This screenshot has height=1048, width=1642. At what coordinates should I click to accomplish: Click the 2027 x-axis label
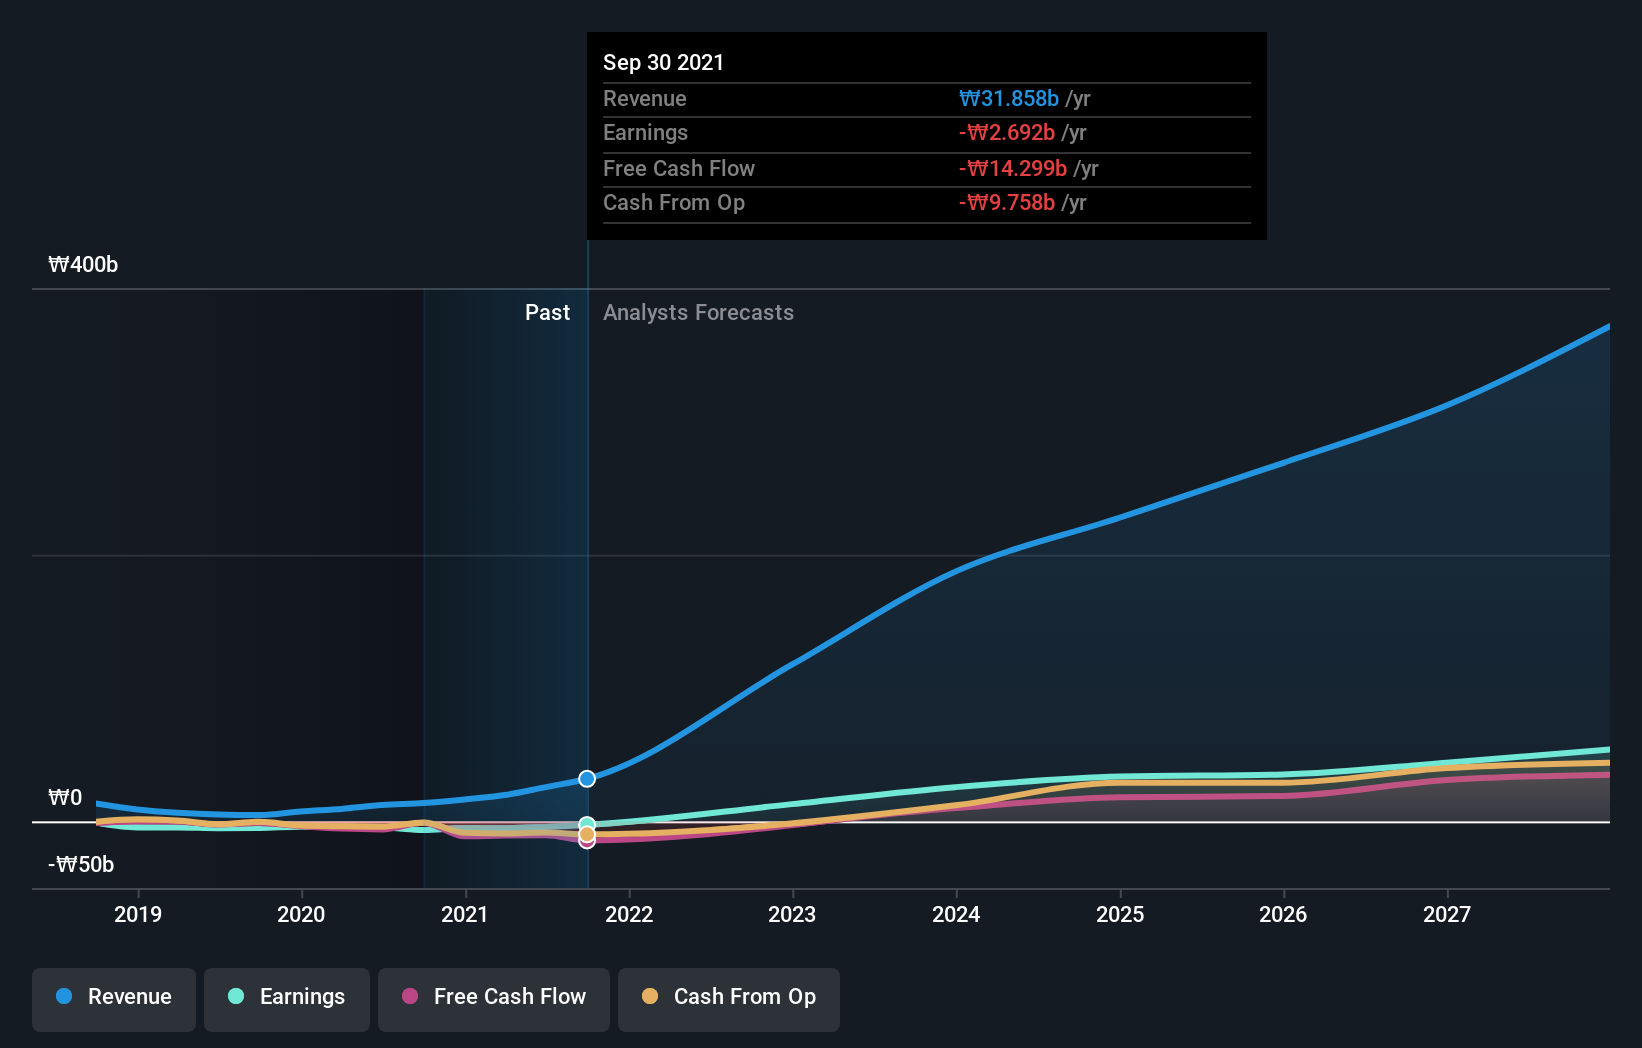[x=1447, y=914]
